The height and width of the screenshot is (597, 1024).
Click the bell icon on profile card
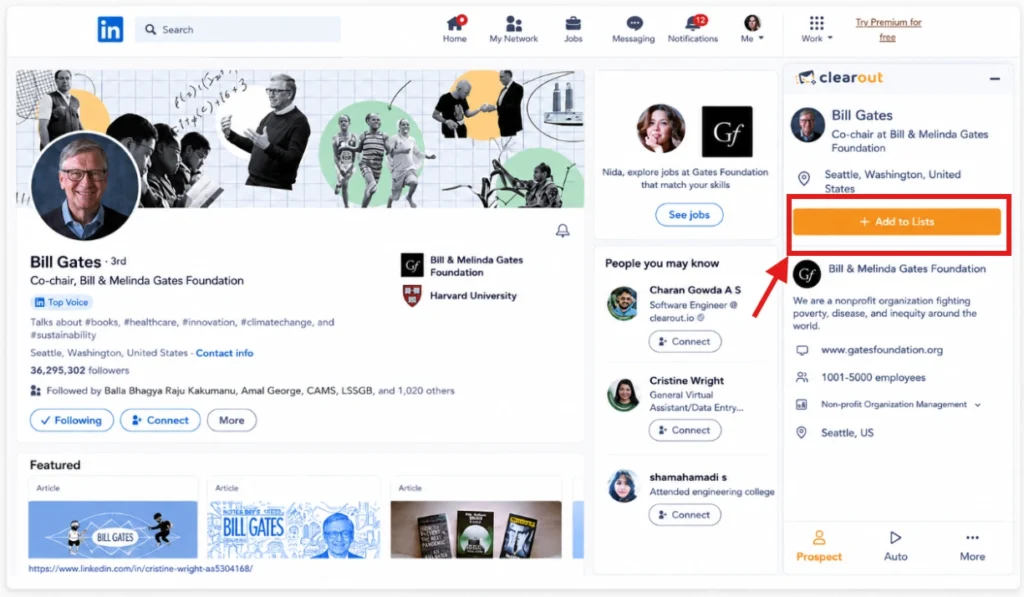(562, 231)
